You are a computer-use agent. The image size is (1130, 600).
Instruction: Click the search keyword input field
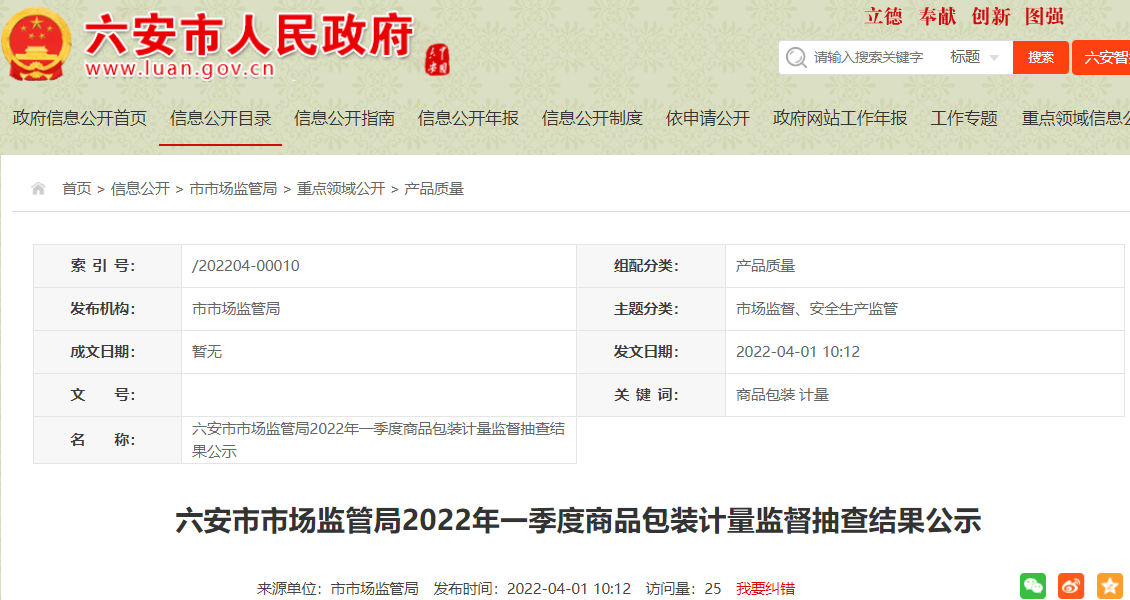pos(870,58)
